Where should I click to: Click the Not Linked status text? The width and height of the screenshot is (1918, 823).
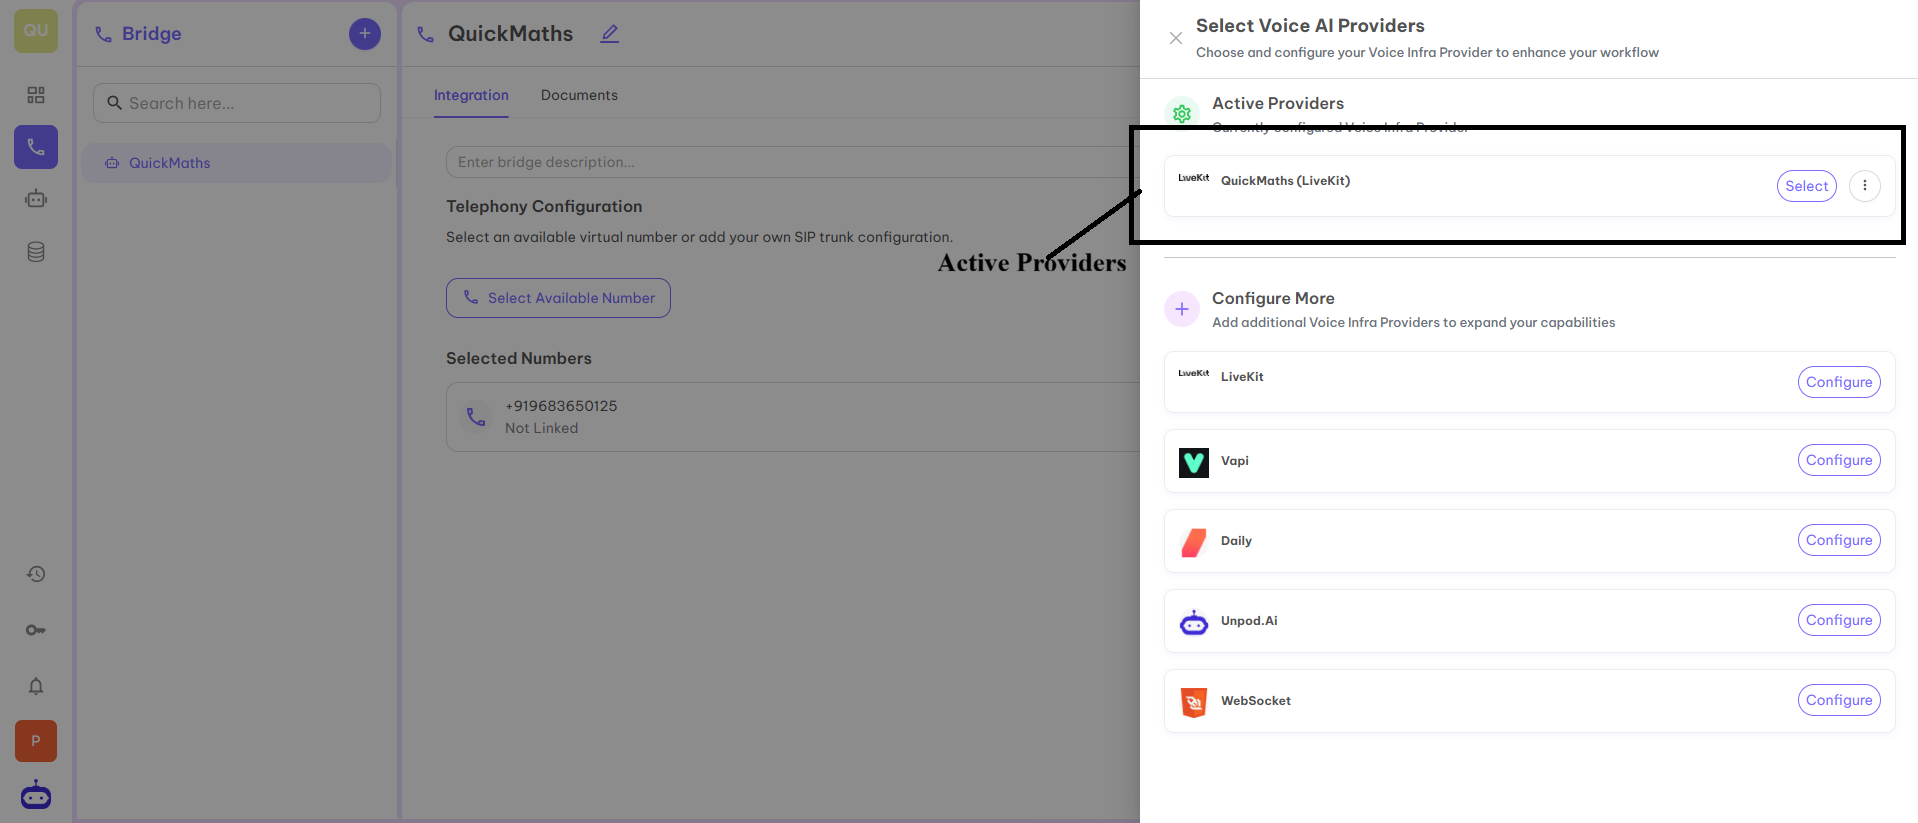(541, 428)
